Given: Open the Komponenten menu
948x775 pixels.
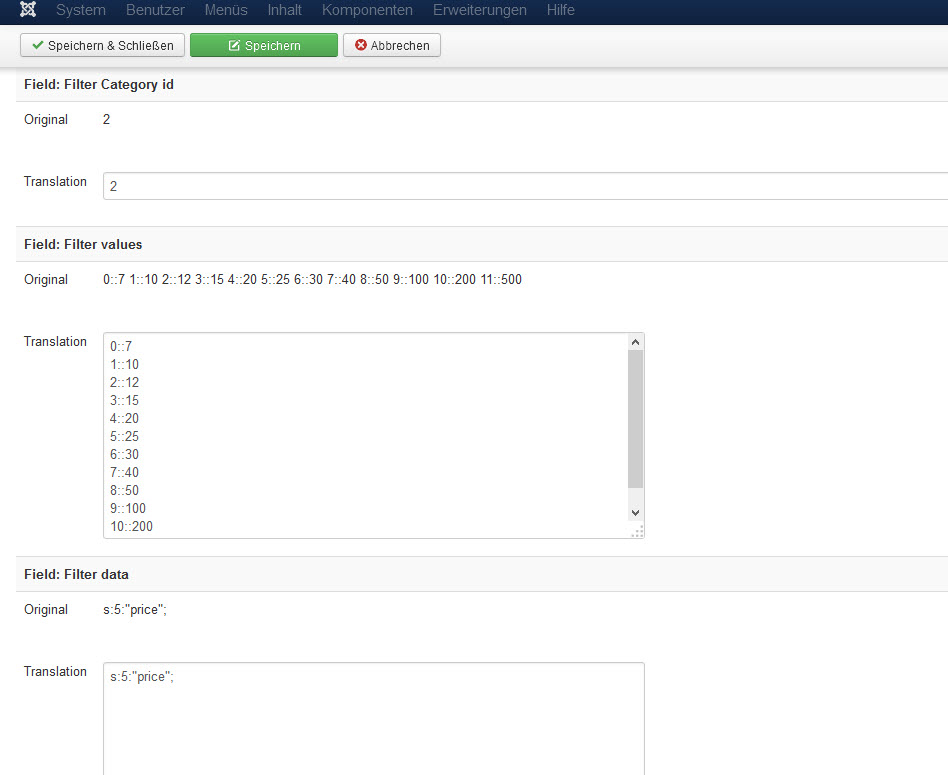Looking at the screenshot, I should point(368,10).
